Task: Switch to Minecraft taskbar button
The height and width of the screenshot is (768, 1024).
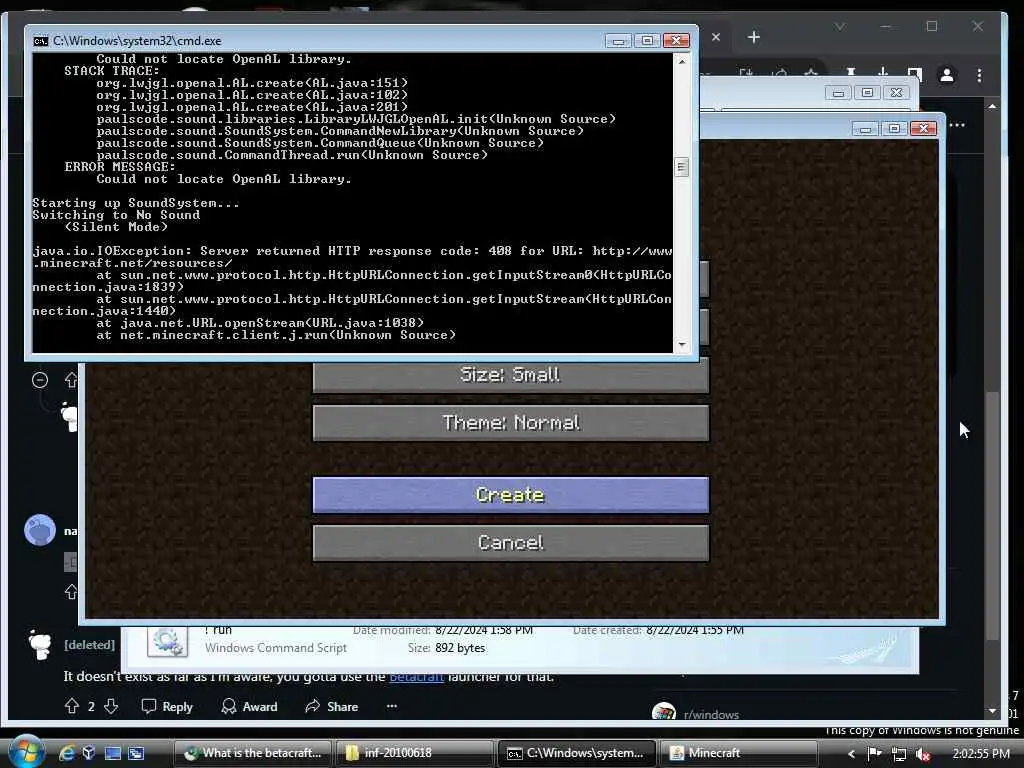Action: [738, 753]
